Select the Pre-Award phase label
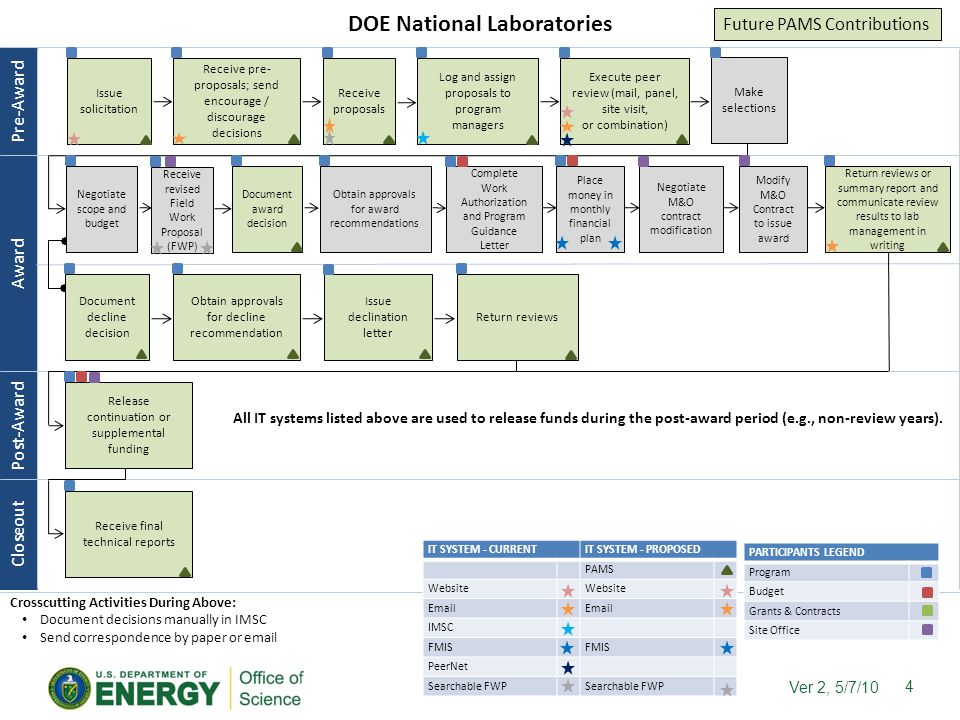The image size is (960, 720). point(18,101)
